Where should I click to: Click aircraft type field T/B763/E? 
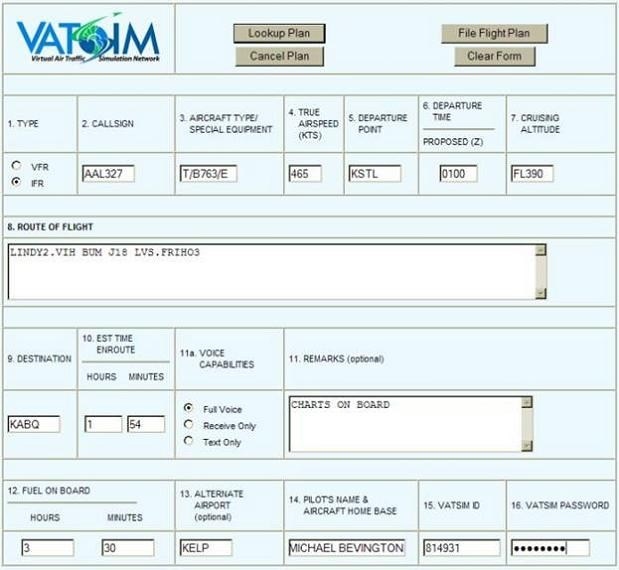(208, 174)
